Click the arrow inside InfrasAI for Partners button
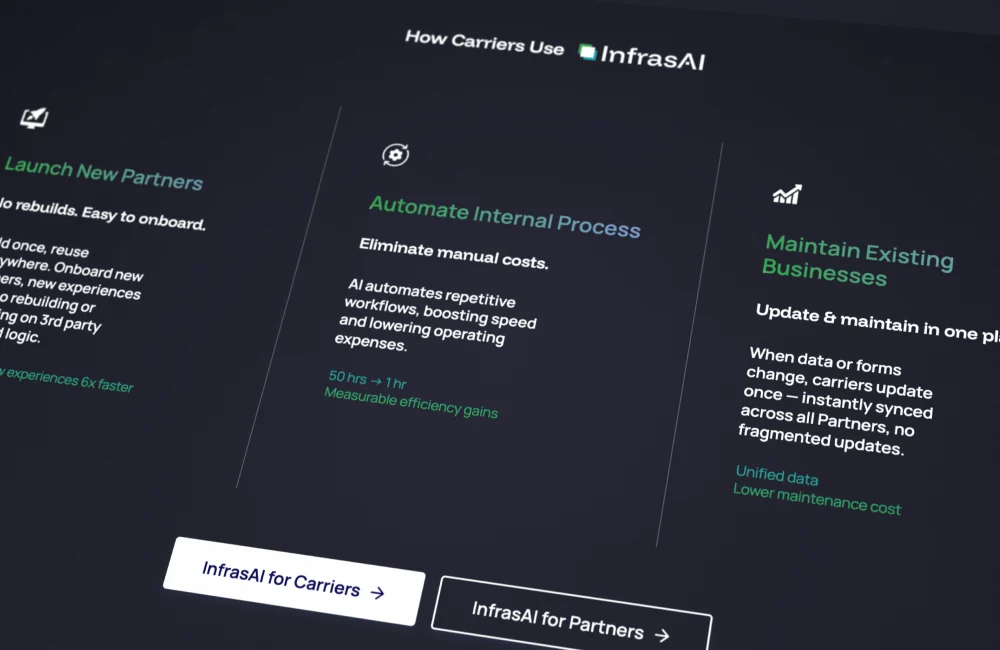 point(661,634)
